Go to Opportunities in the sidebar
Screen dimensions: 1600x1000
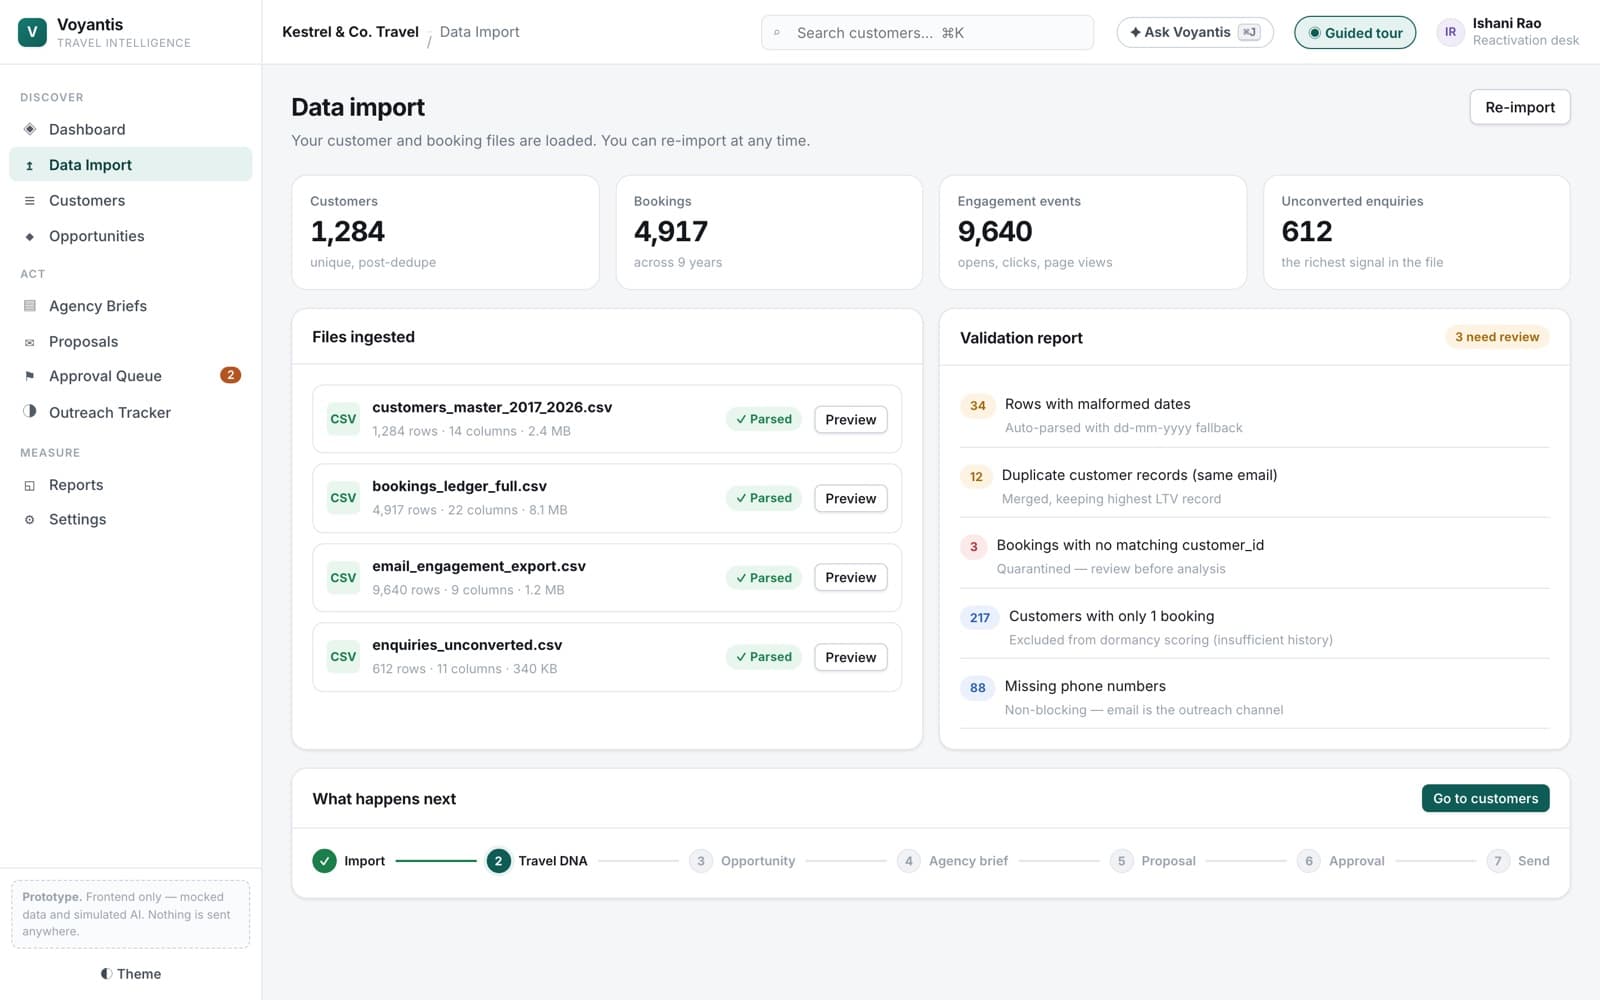click(x=131, y=236)
